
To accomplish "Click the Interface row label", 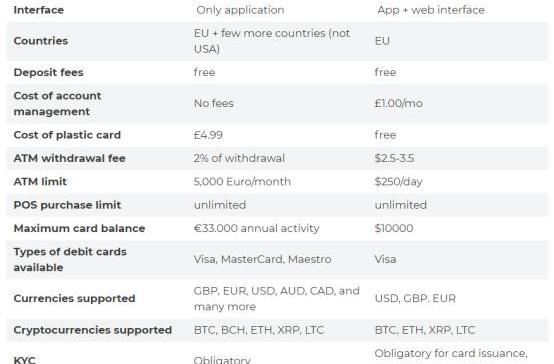I will [39, 10].
